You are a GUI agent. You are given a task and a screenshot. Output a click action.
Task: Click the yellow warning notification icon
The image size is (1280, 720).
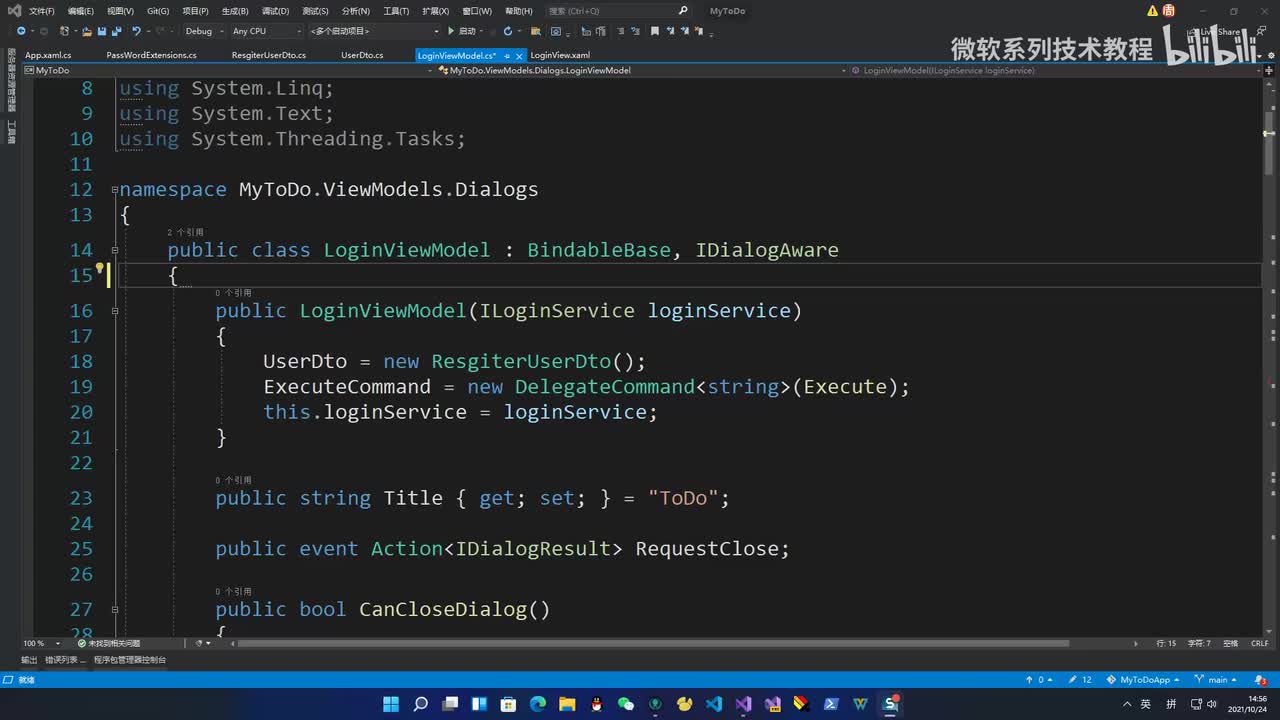[1152, 11]
